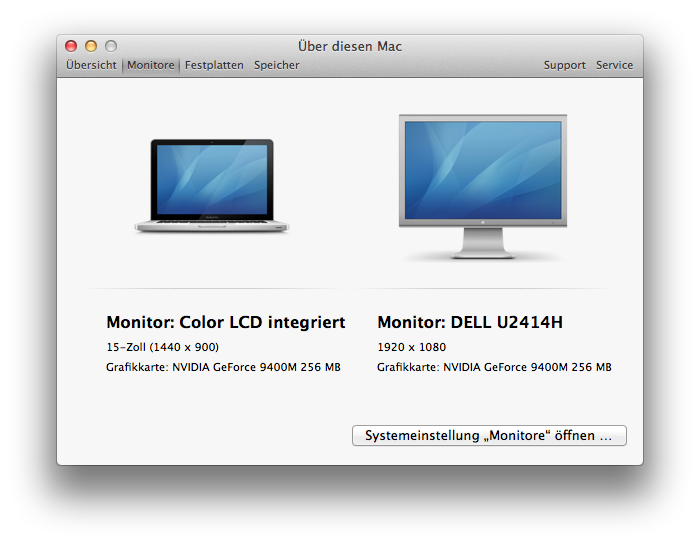Open the Support section

pos(564,65)
